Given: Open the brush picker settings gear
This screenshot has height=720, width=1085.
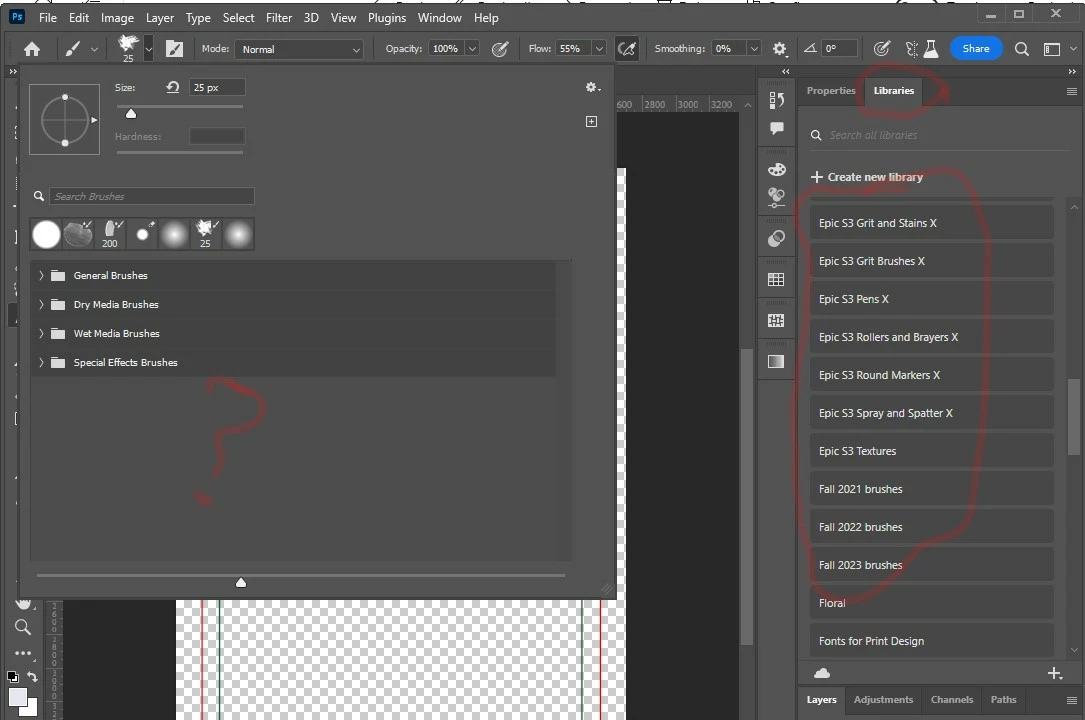Looking at the screenshot, I should [592, 87].
